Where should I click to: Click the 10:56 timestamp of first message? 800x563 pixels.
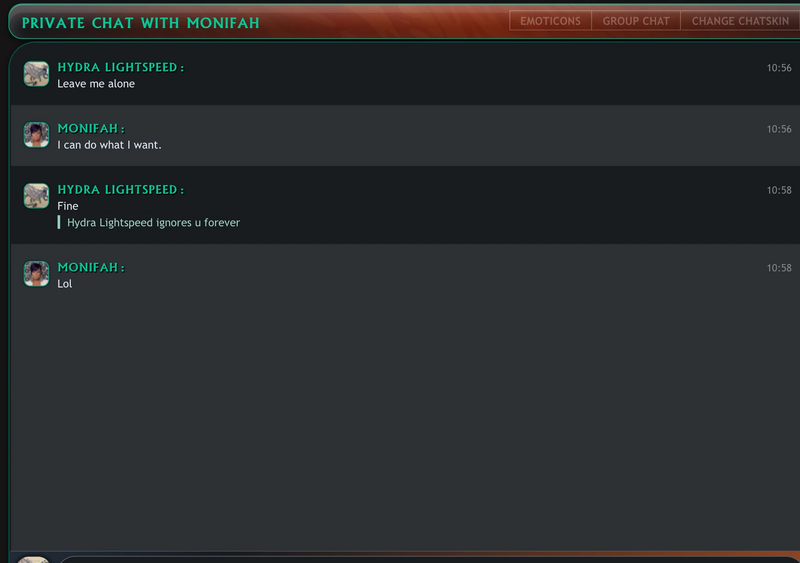click(779, 68)
